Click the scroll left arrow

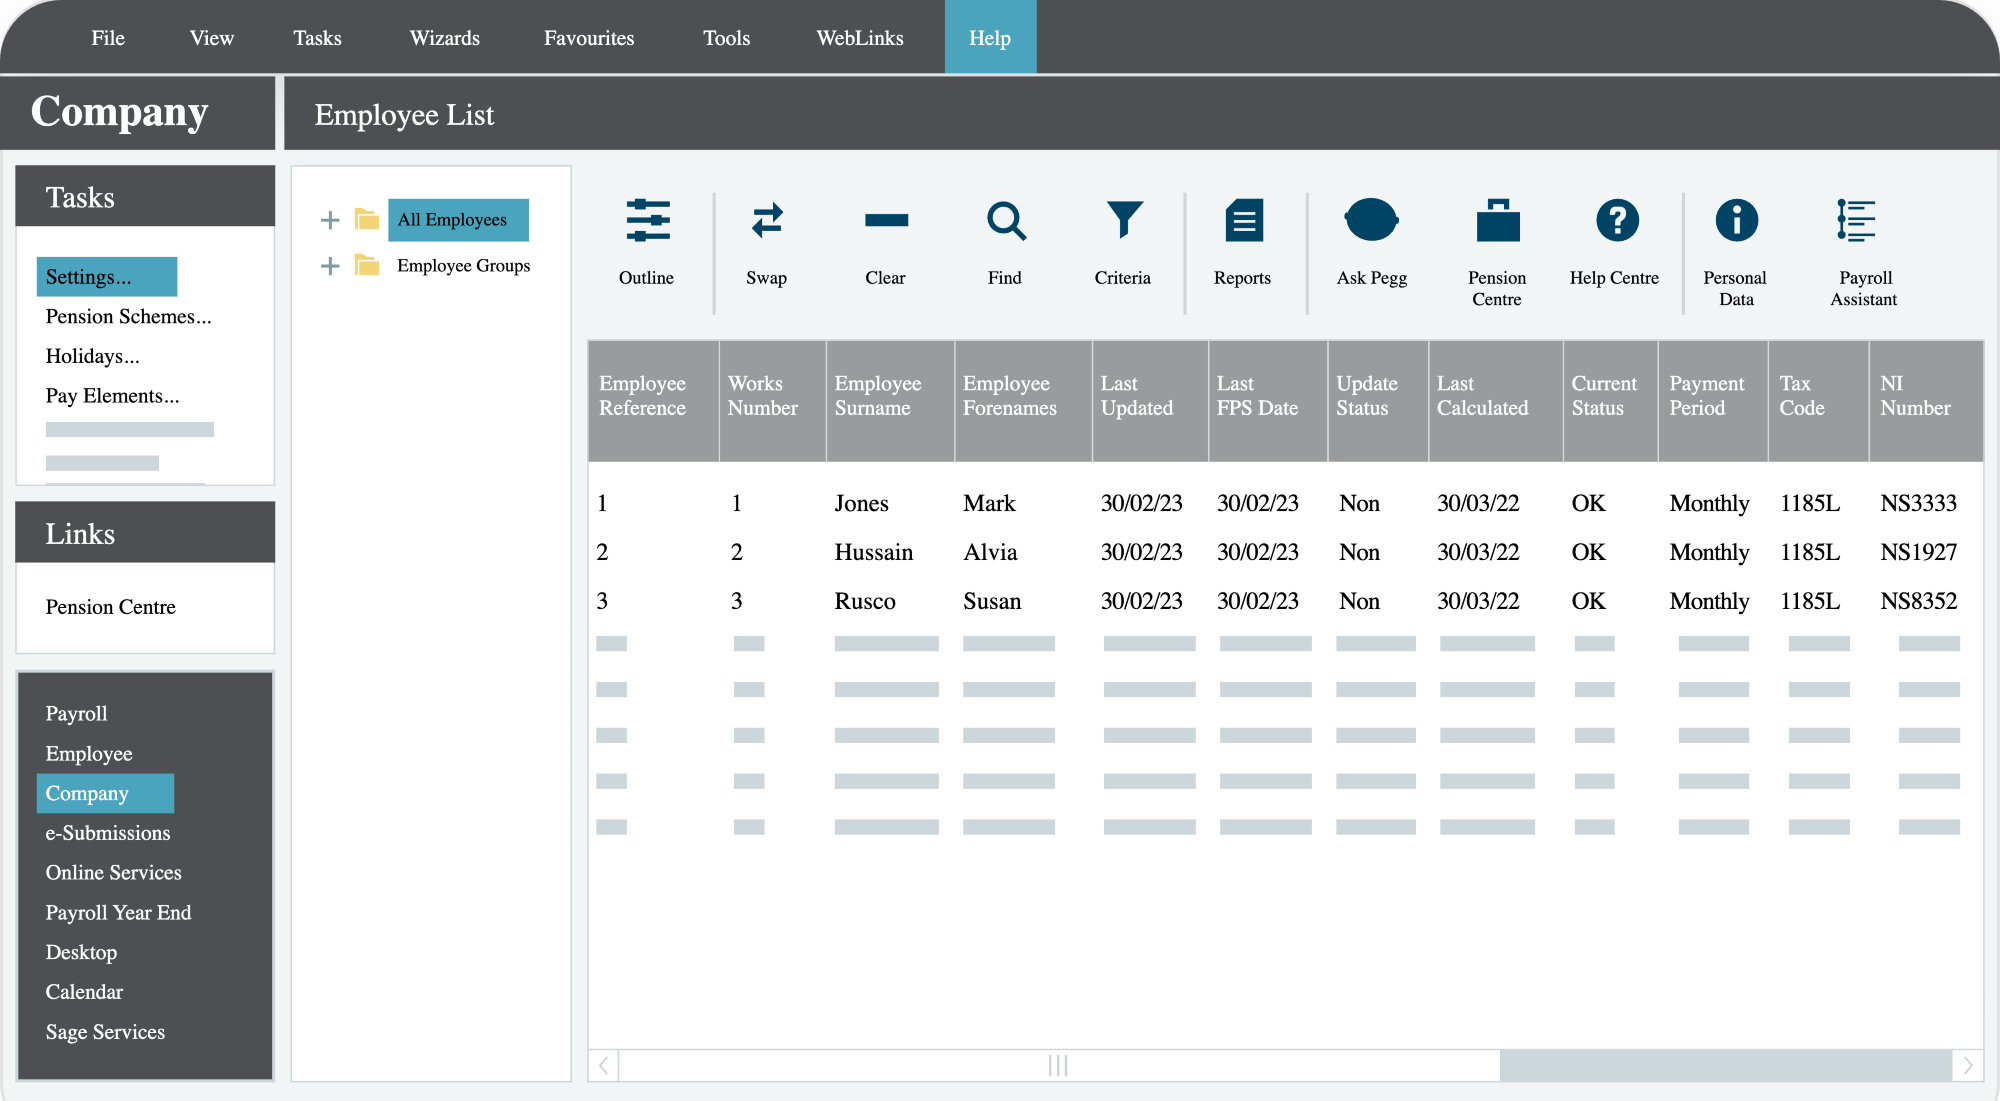click(604, 1065)
